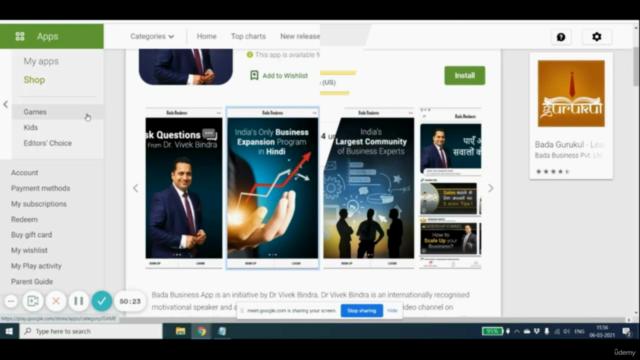Click the recorder webcam icon
The height and width of the screenshot is (360, 640).
click(x=33, y=301)
